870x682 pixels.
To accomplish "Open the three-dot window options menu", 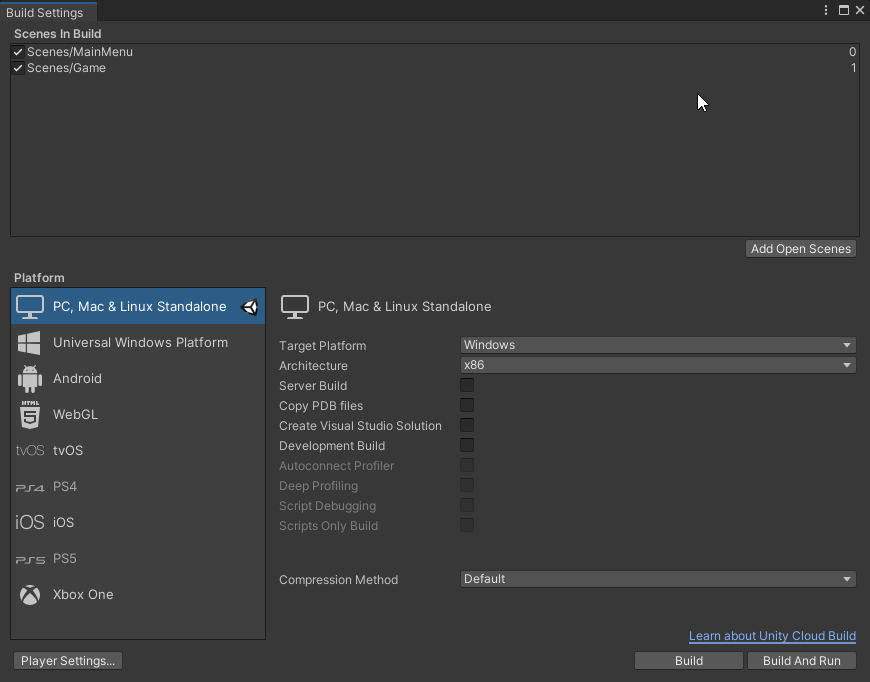I will [826, 10].
